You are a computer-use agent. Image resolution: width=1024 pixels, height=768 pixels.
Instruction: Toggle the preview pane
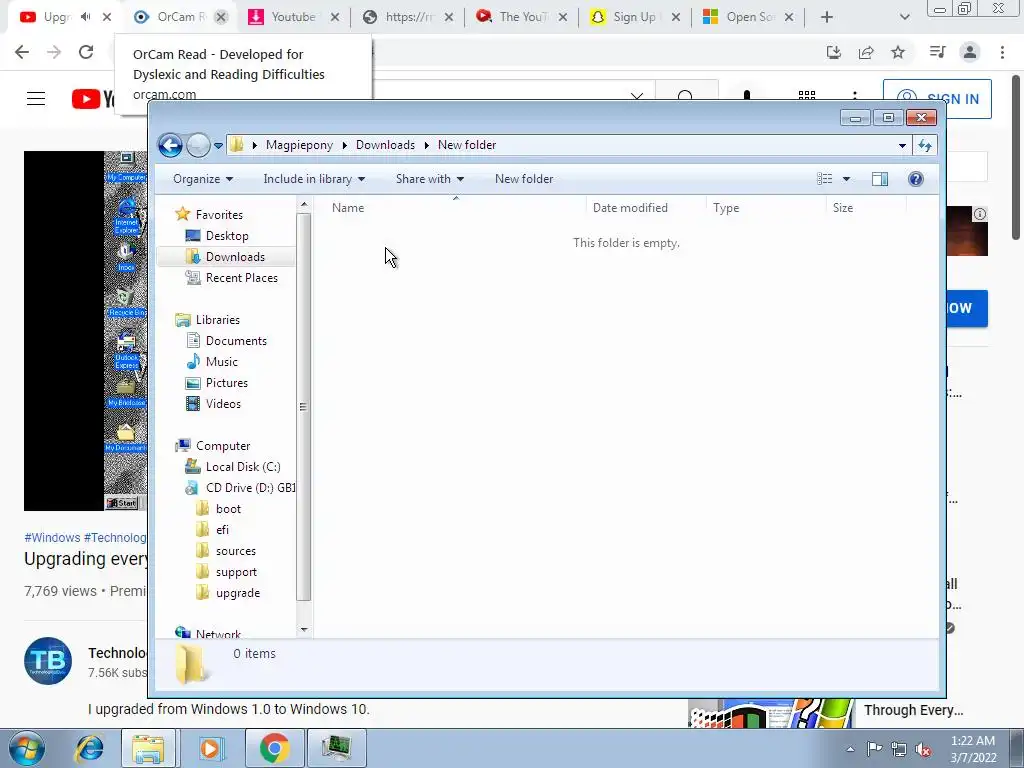pyautogui.click(x=880, y=179)
